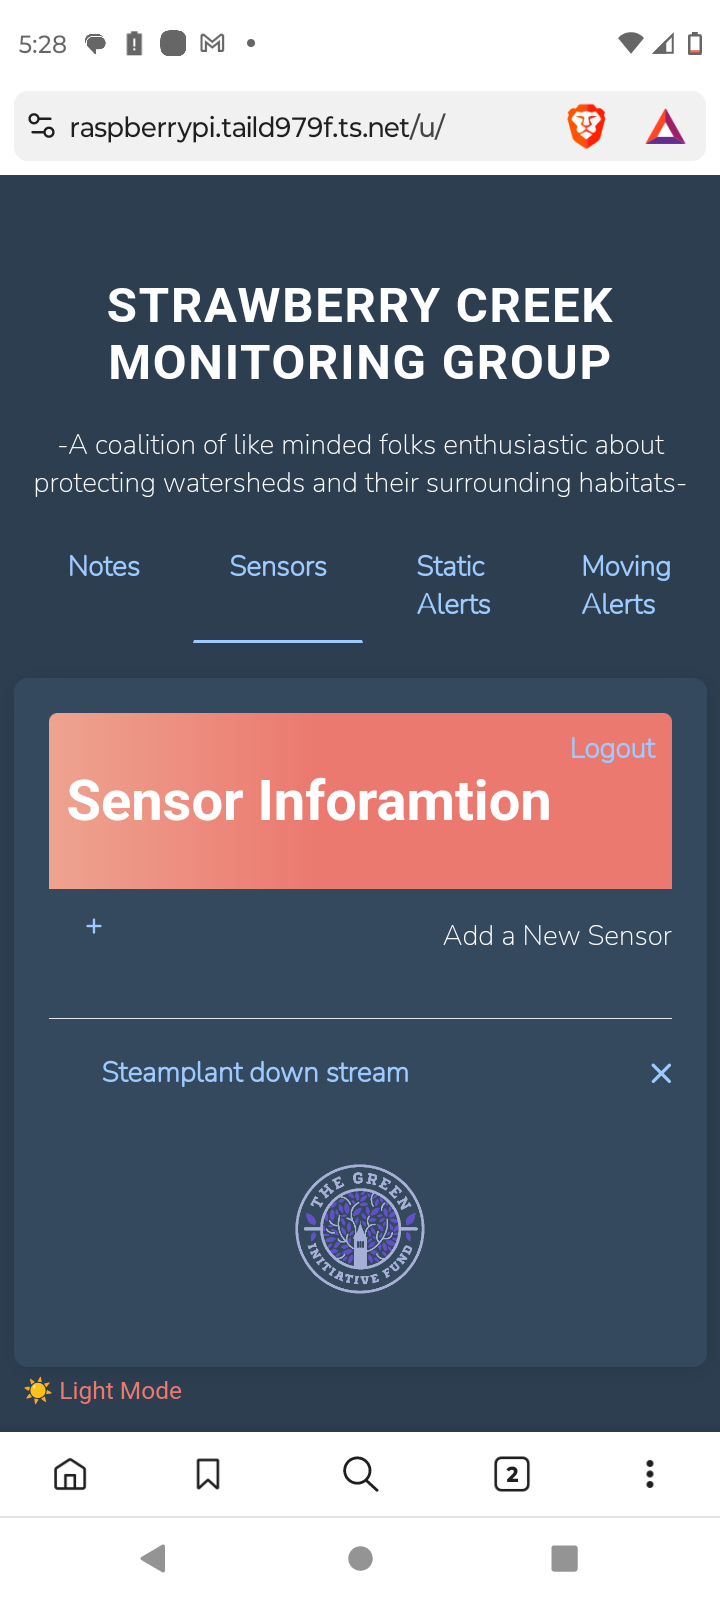Click the plus icon to add sensor

pyautogui.click(x=94, y=926)
